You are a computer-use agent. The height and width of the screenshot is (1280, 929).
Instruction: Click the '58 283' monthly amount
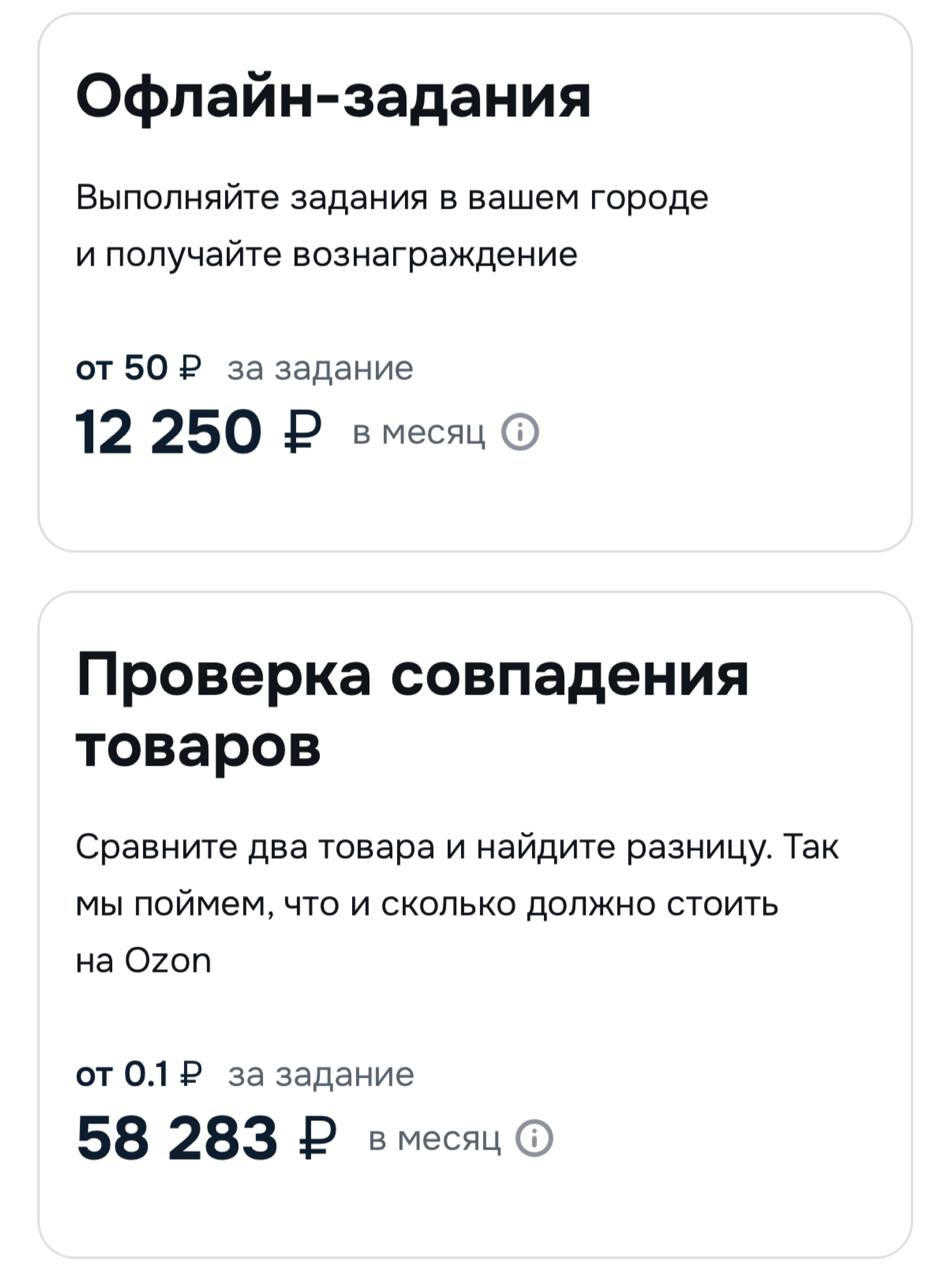pos(177,1139)
